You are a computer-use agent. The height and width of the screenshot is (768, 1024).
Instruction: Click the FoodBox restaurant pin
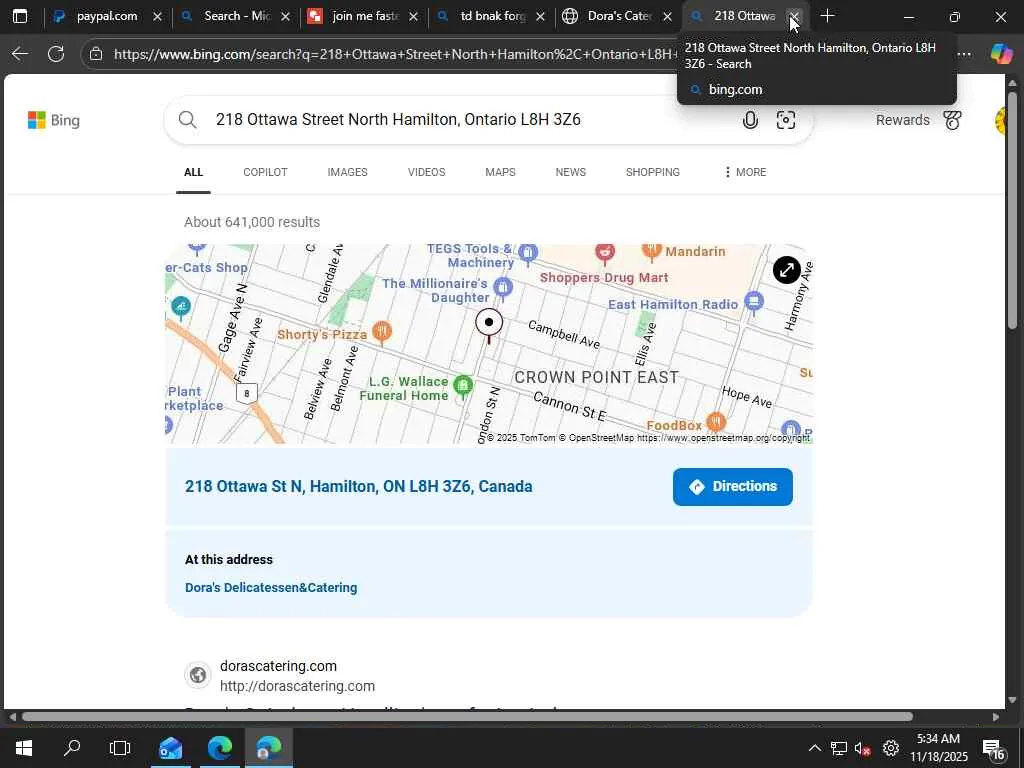716,423
